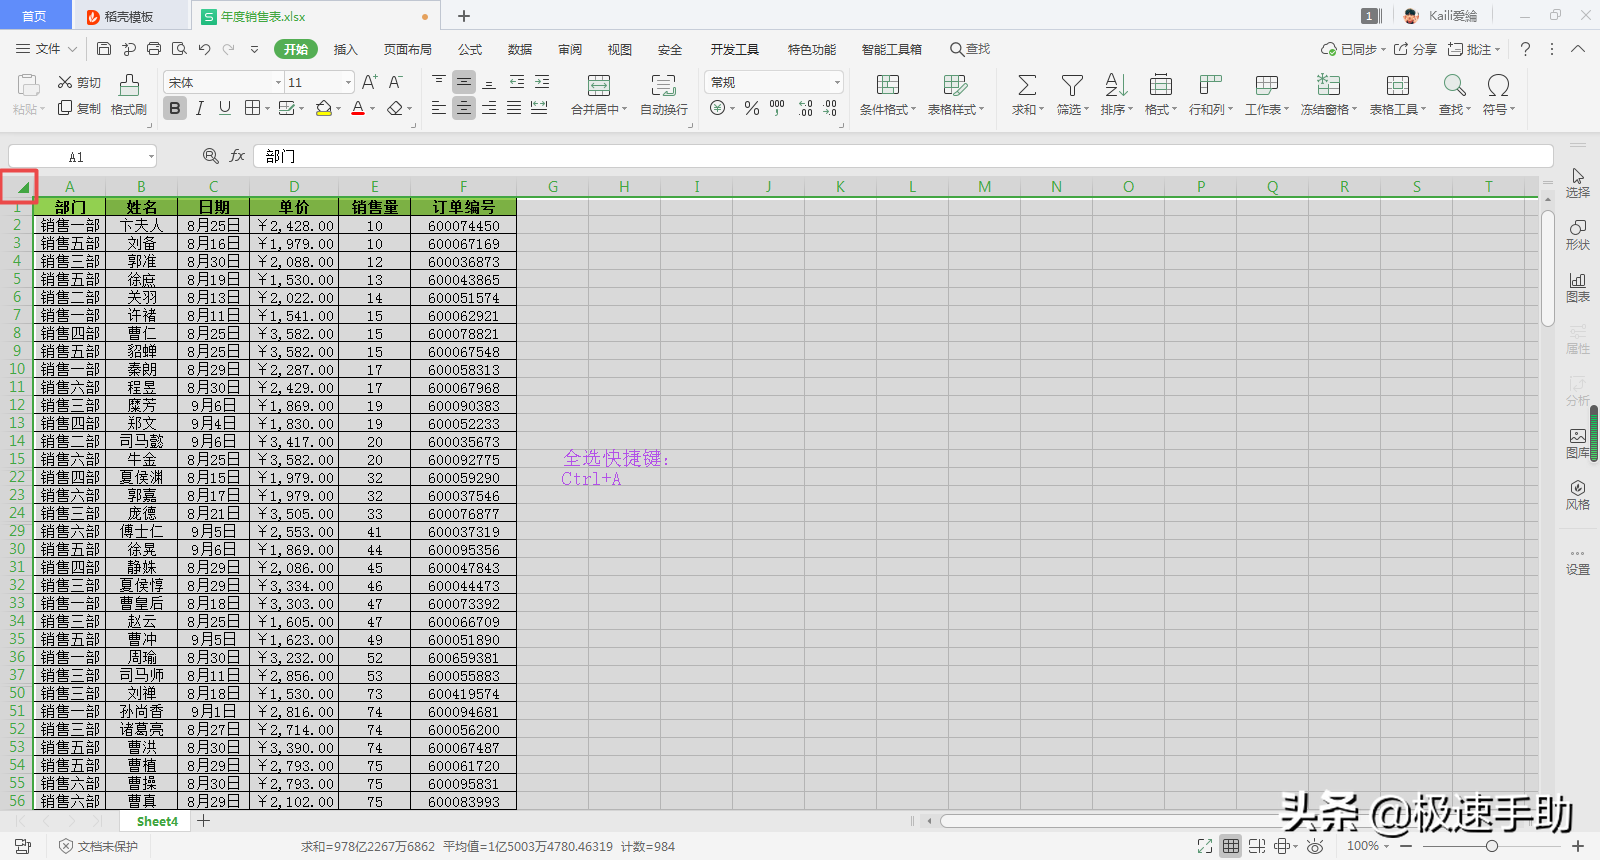Decrease font size with A- icon
This screenshot has width=1600, height=860.
[396, 82]
